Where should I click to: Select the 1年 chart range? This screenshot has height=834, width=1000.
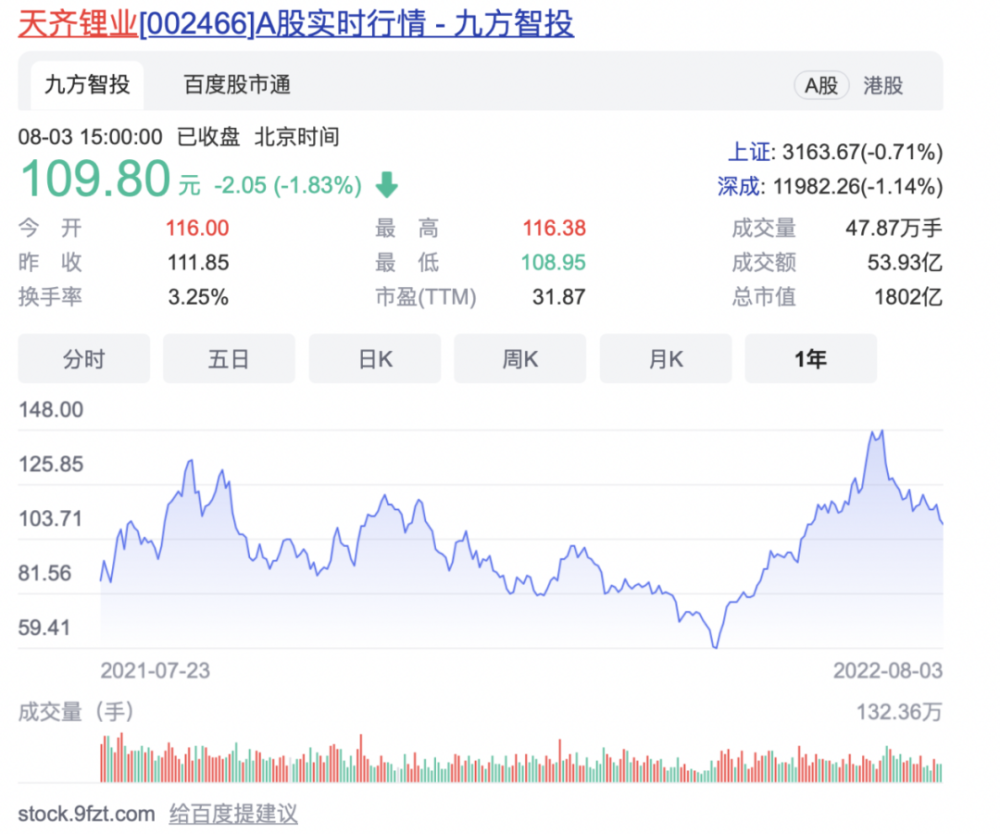point(811,359)
